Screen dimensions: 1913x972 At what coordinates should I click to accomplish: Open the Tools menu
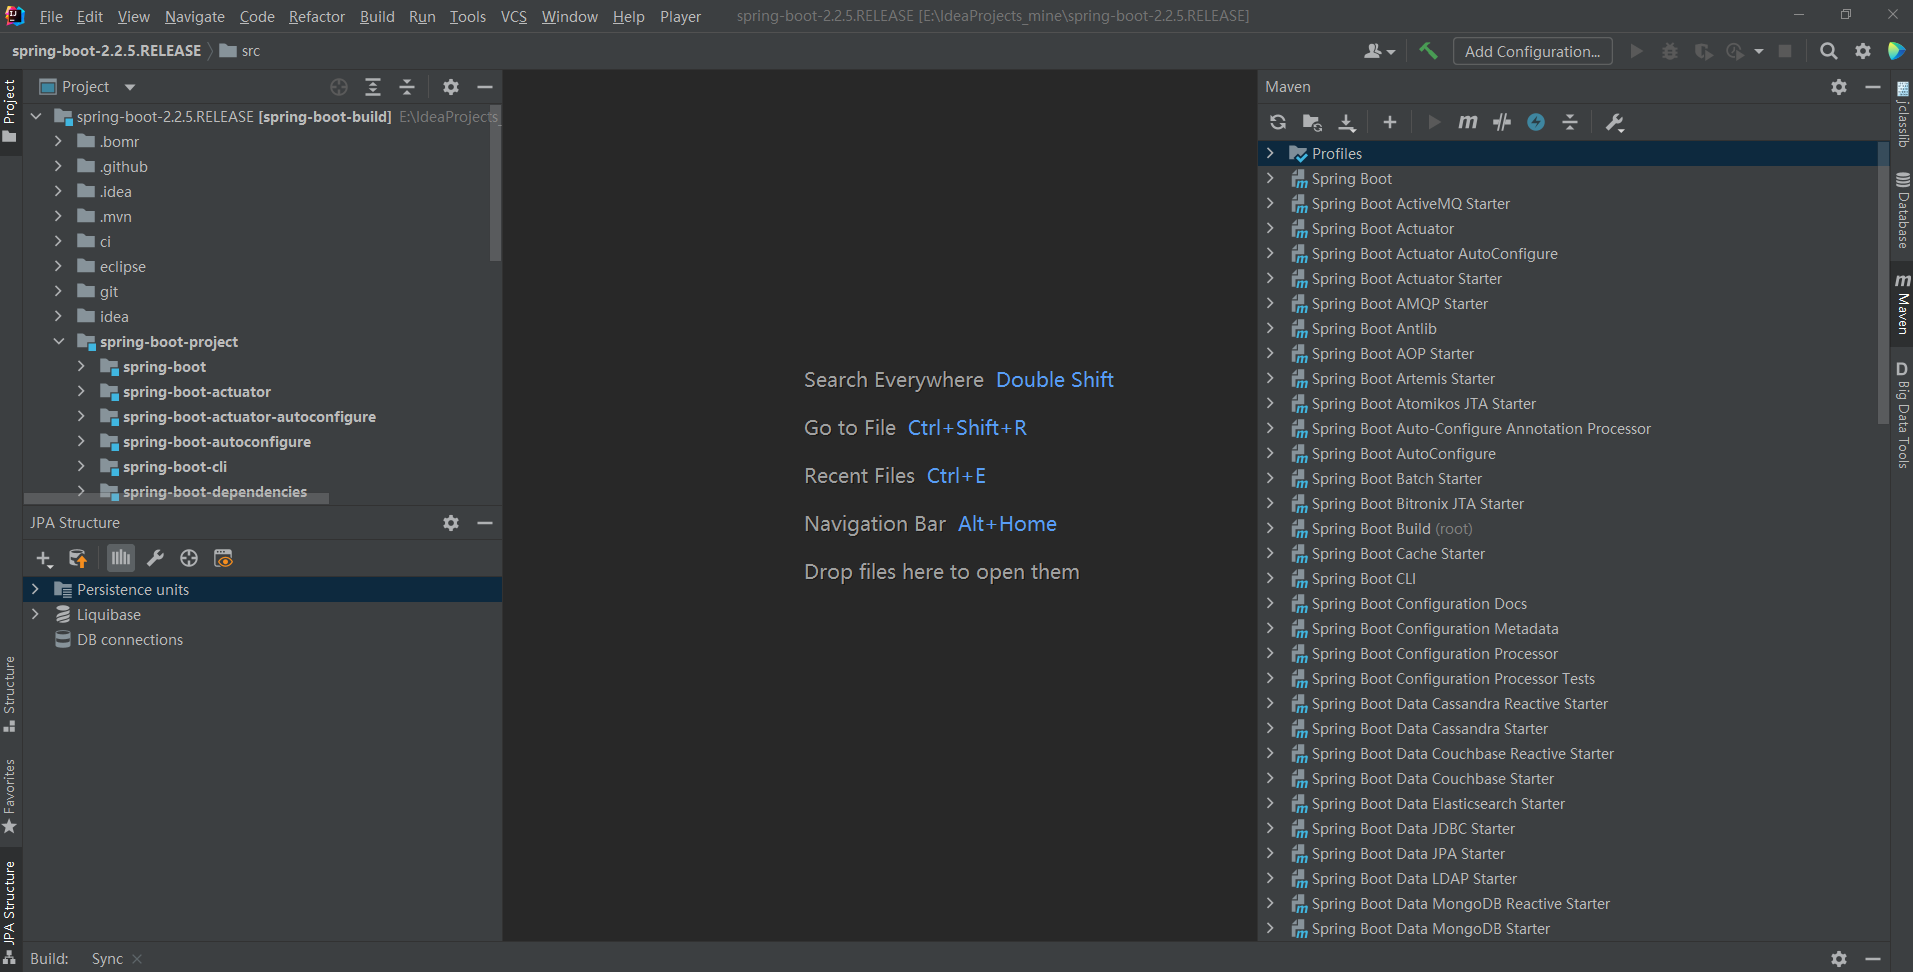pos(467,17)
